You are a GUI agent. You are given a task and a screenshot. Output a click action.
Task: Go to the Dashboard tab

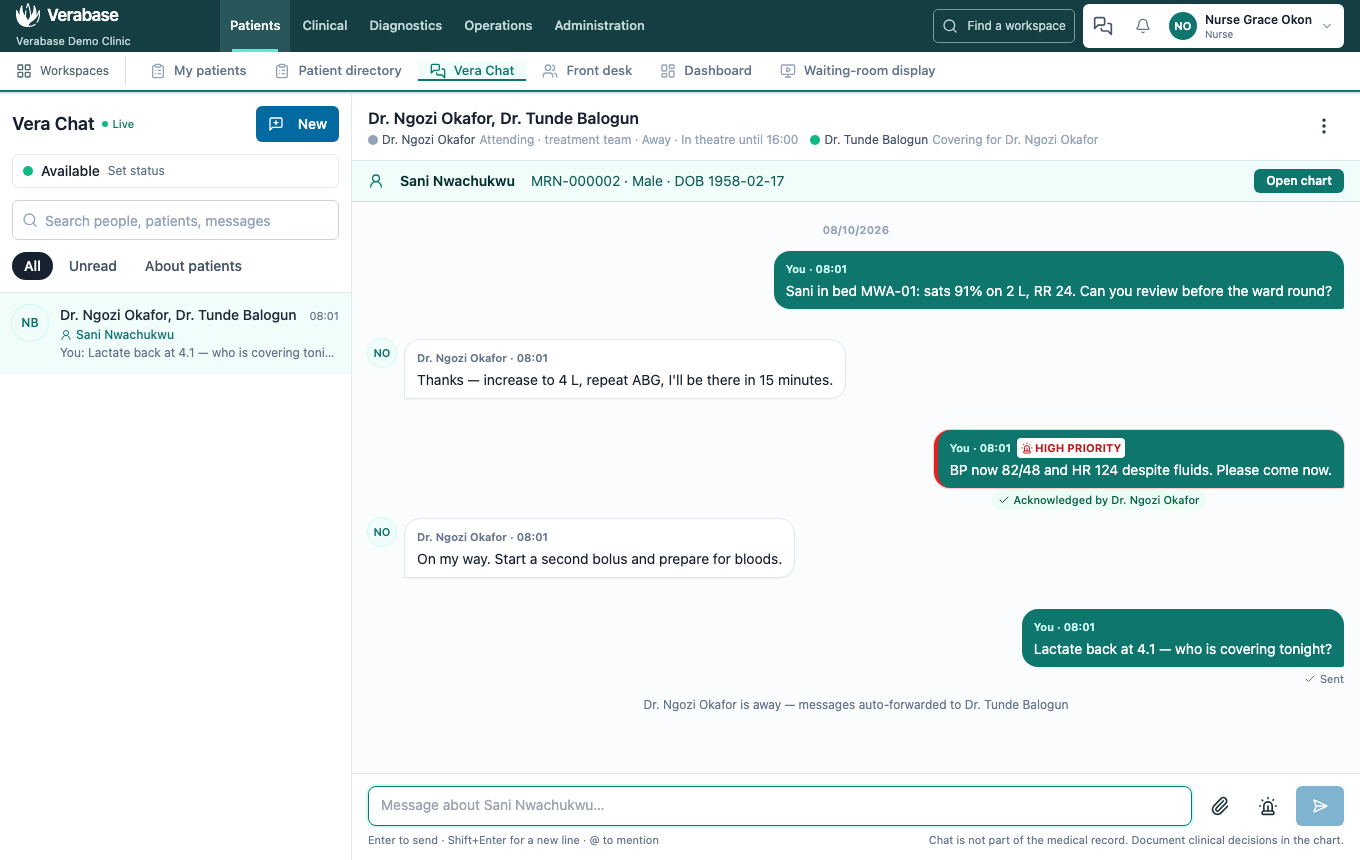pyautogui.click(x=706, y=71)
